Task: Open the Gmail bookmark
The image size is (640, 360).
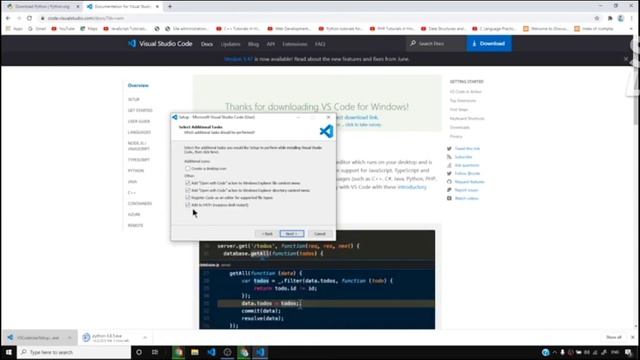Action: point(37,29)
